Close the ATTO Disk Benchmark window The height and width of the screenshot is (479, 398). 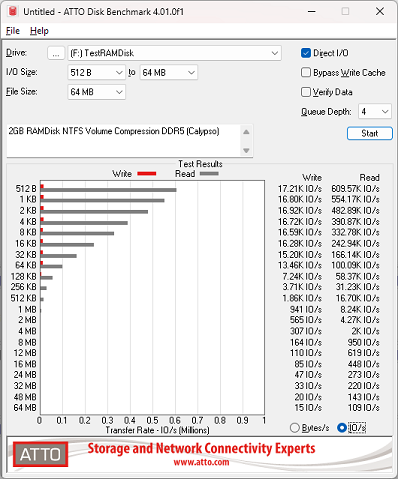click(x=380, y=11)
